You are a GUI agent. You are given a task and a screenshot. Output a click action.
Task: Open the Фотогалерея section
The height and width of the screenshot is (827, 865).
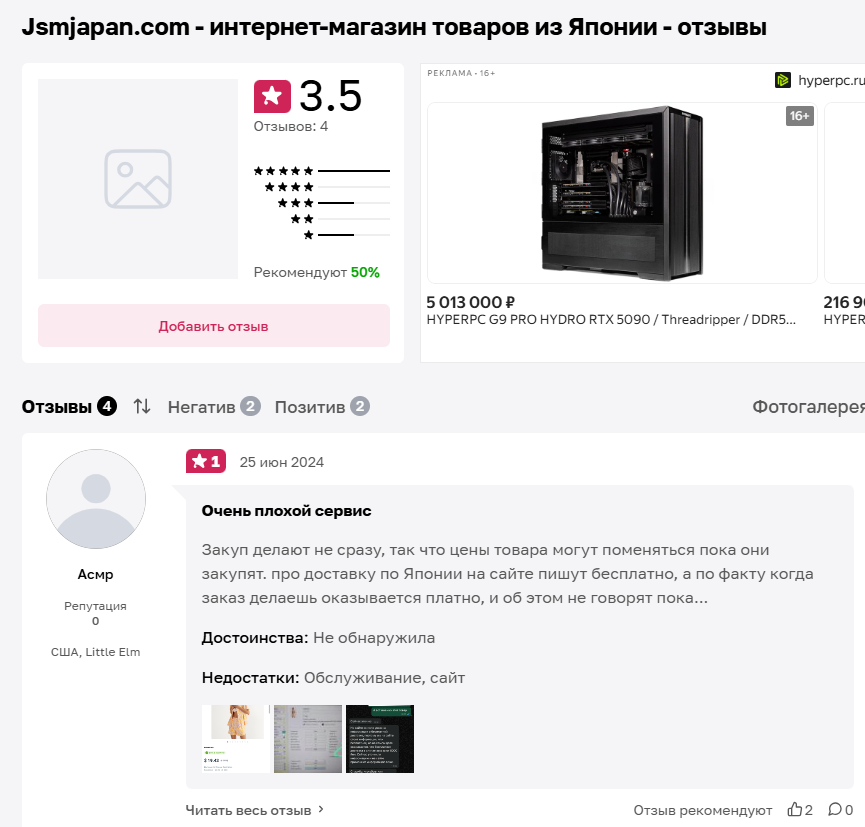[808, 407]
